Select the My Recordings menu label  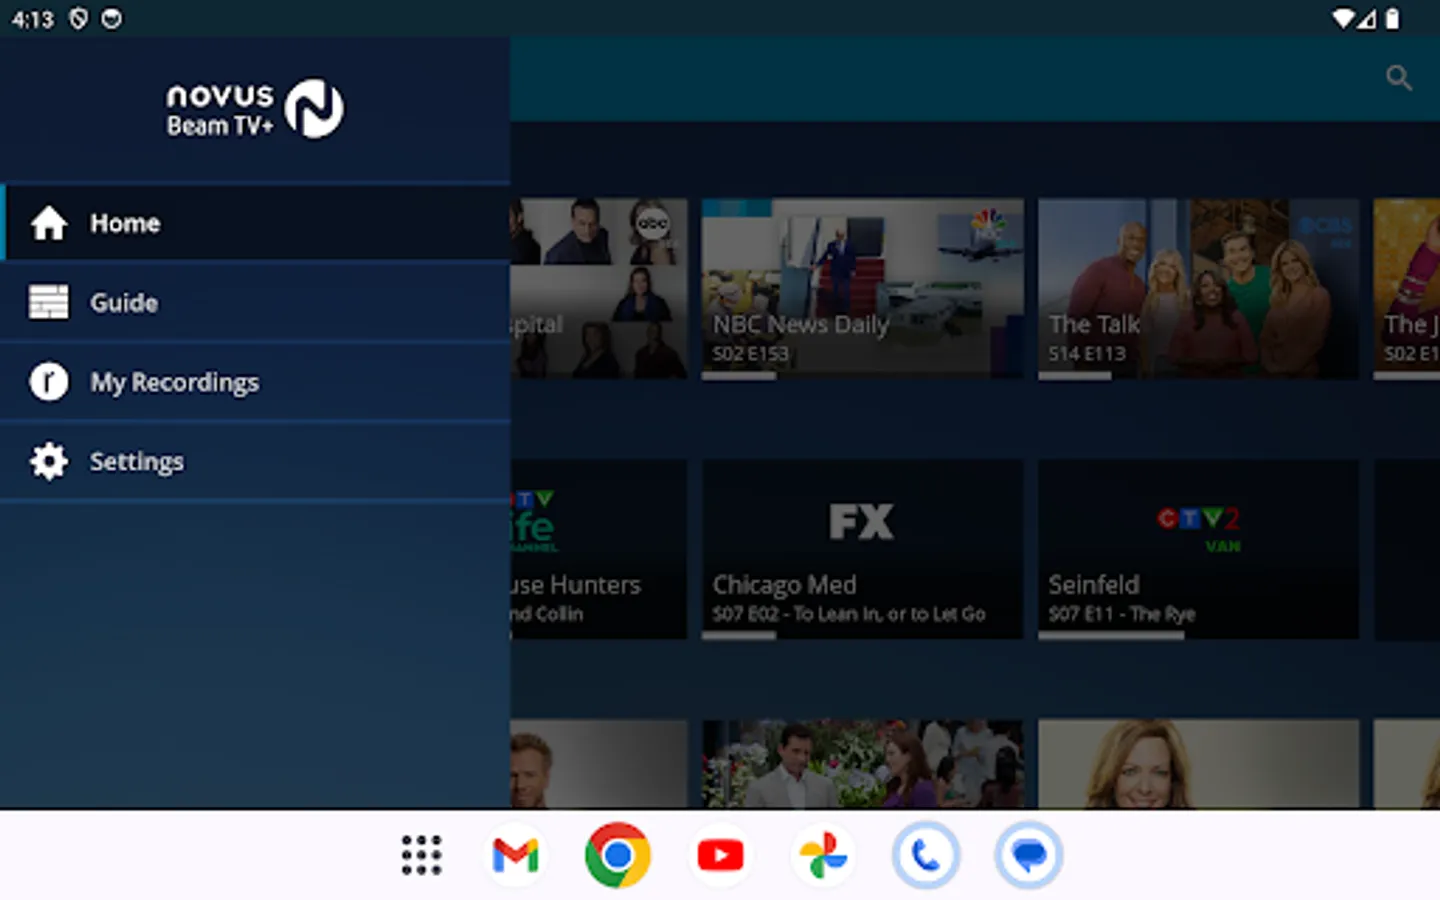175,382
